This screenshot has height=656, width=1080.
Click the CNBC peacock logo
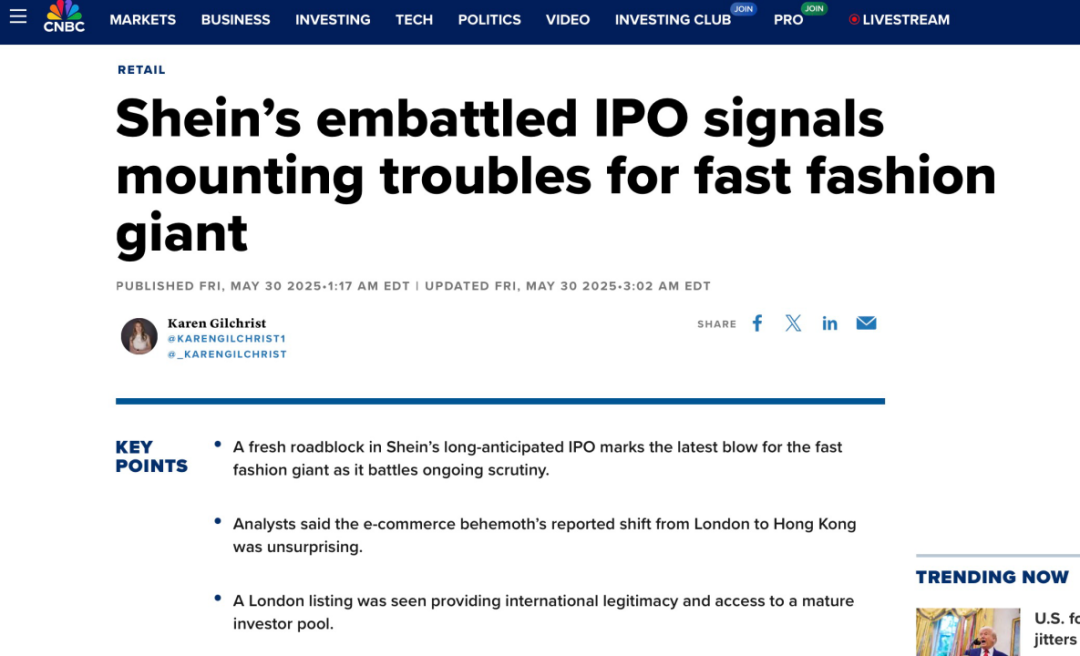[x=63, y=17]
